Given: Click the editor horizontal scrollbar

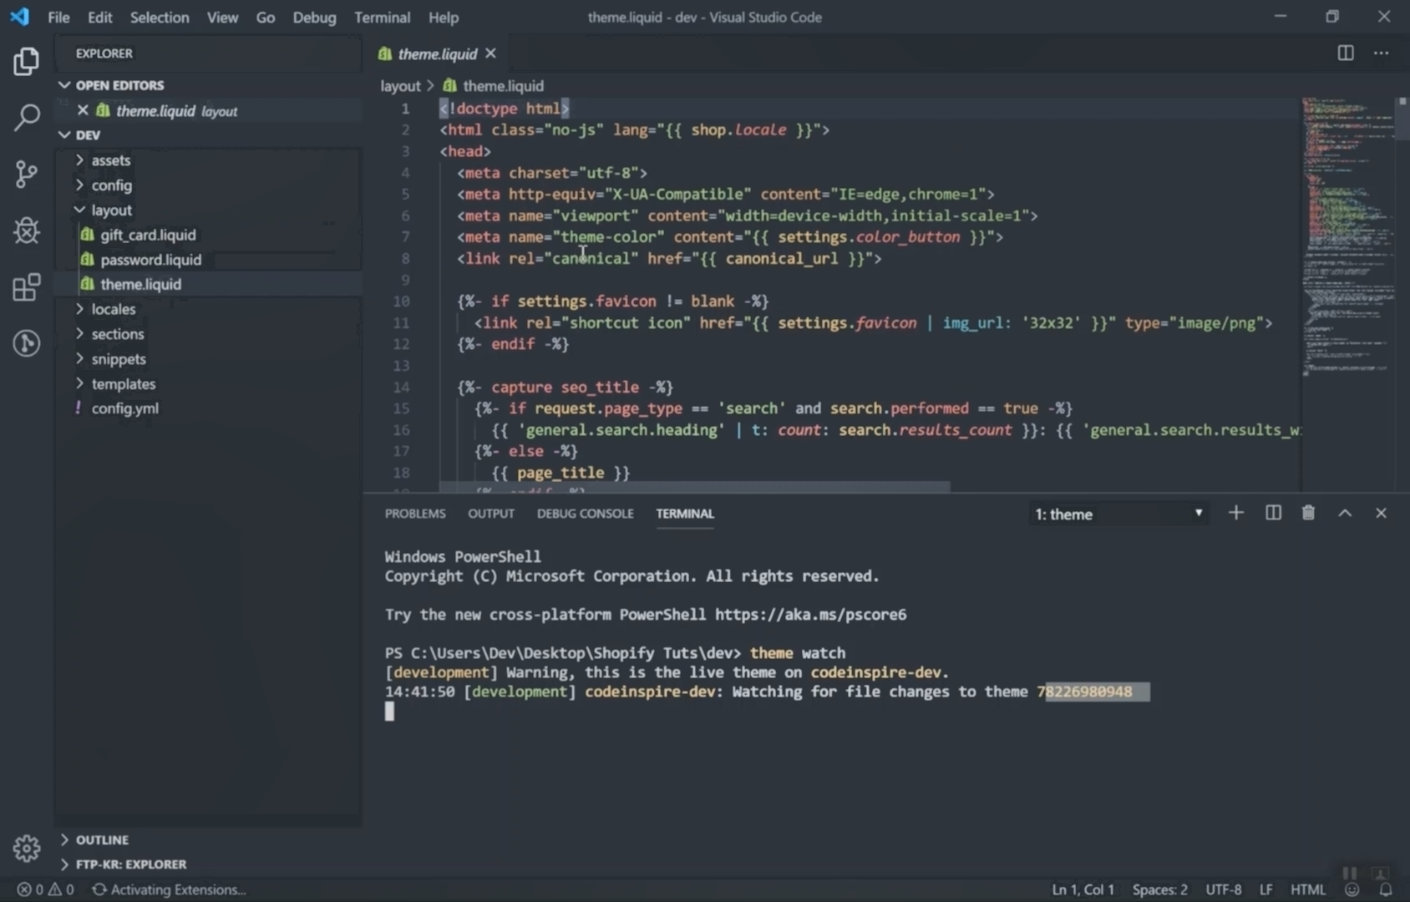Looking at the screenshot, I should [x=693, y=488].
